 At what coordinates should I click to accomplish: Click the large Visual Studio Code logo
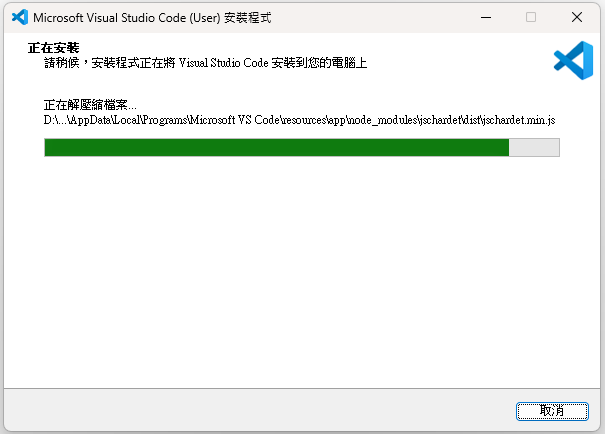(x=573, y=61)
